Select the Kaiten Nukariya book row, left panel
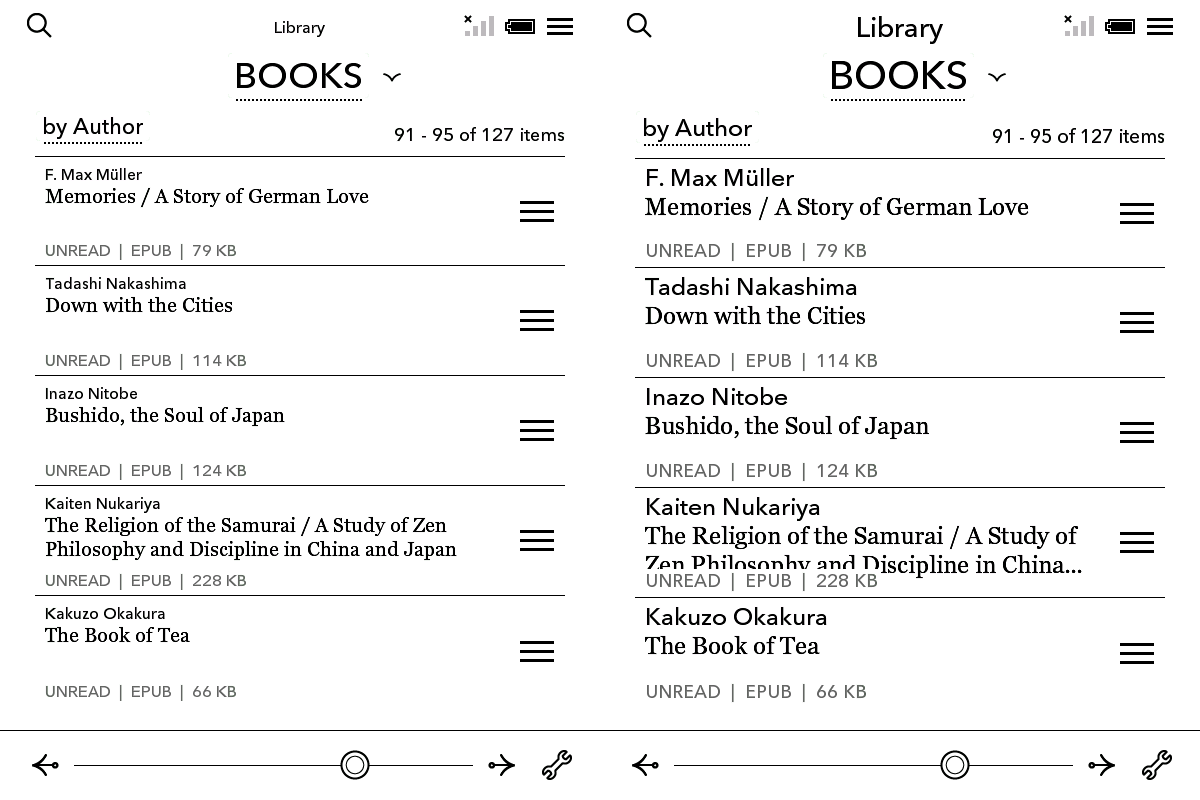The height and width of the screenshot is (800, 1200). coord(250,538)
